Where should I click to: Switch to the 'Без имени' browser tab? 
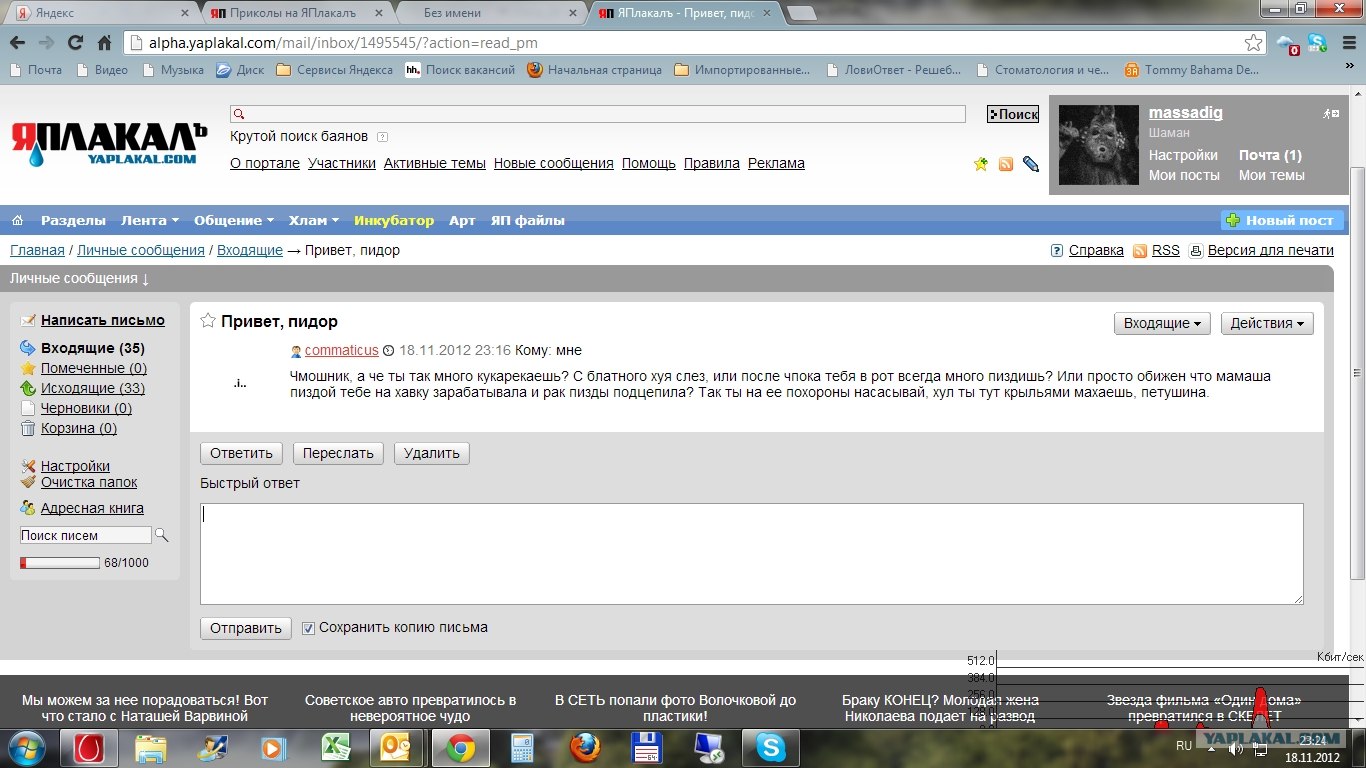point(490,13)
